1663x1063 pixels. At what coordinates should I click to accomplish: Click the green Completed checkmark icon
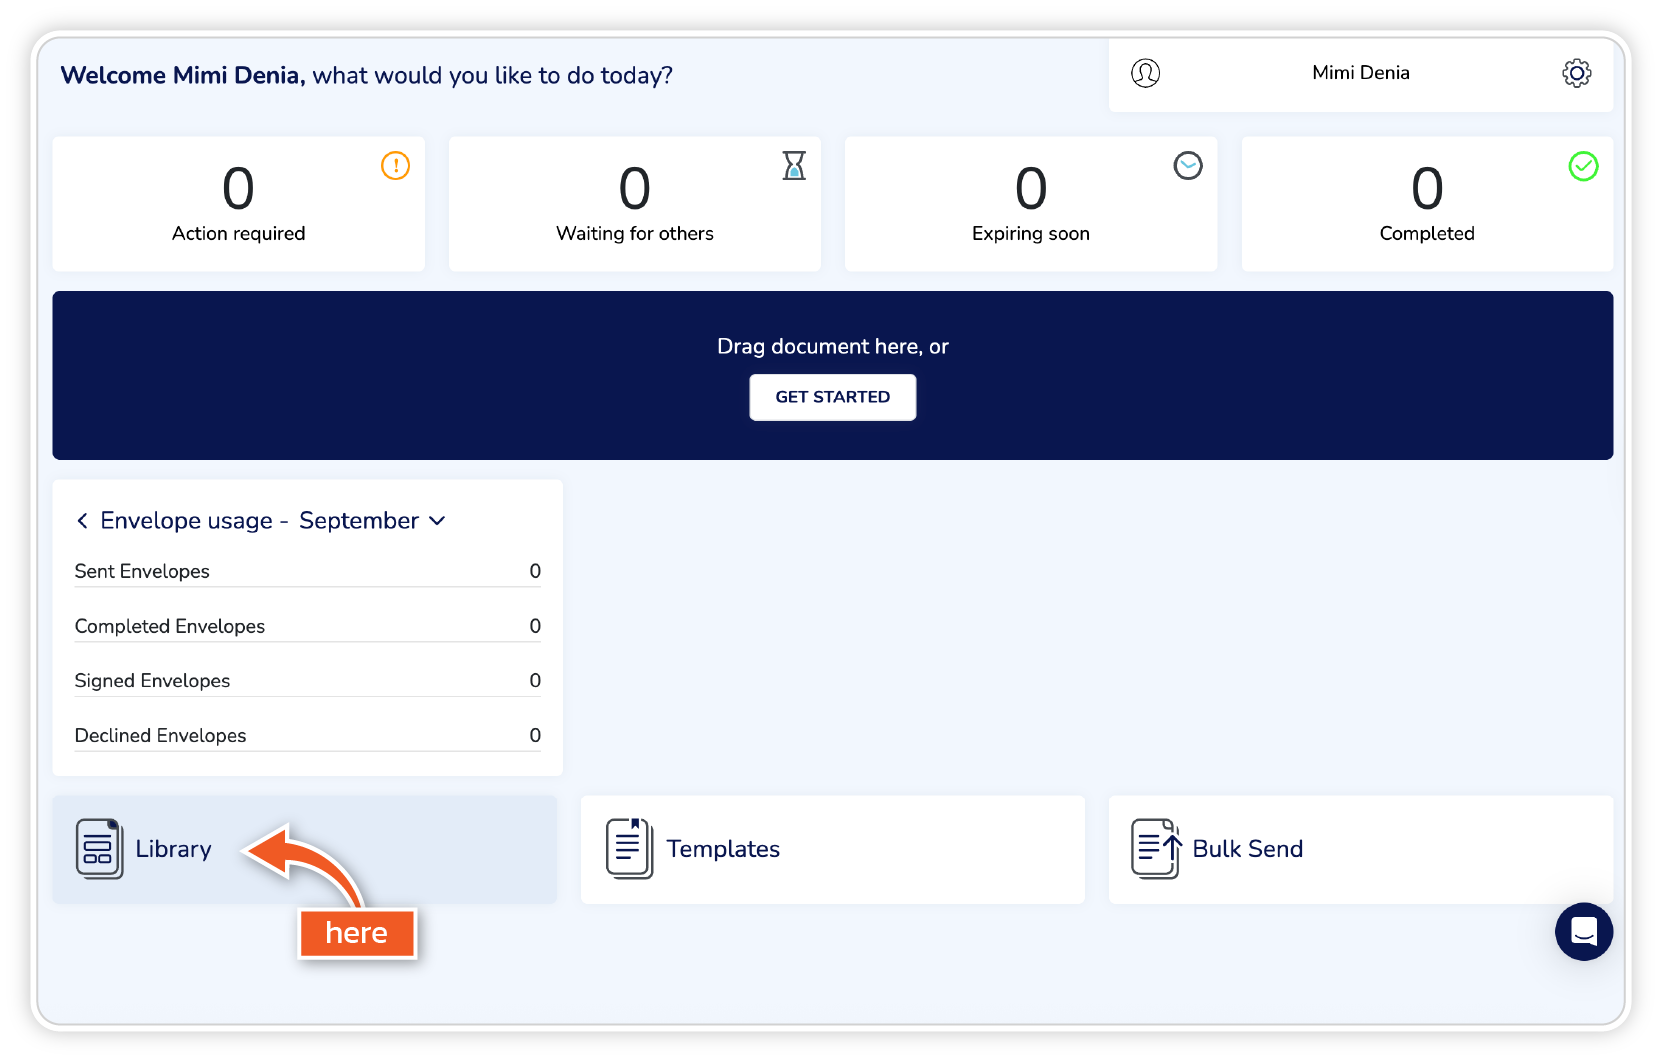1583,166
